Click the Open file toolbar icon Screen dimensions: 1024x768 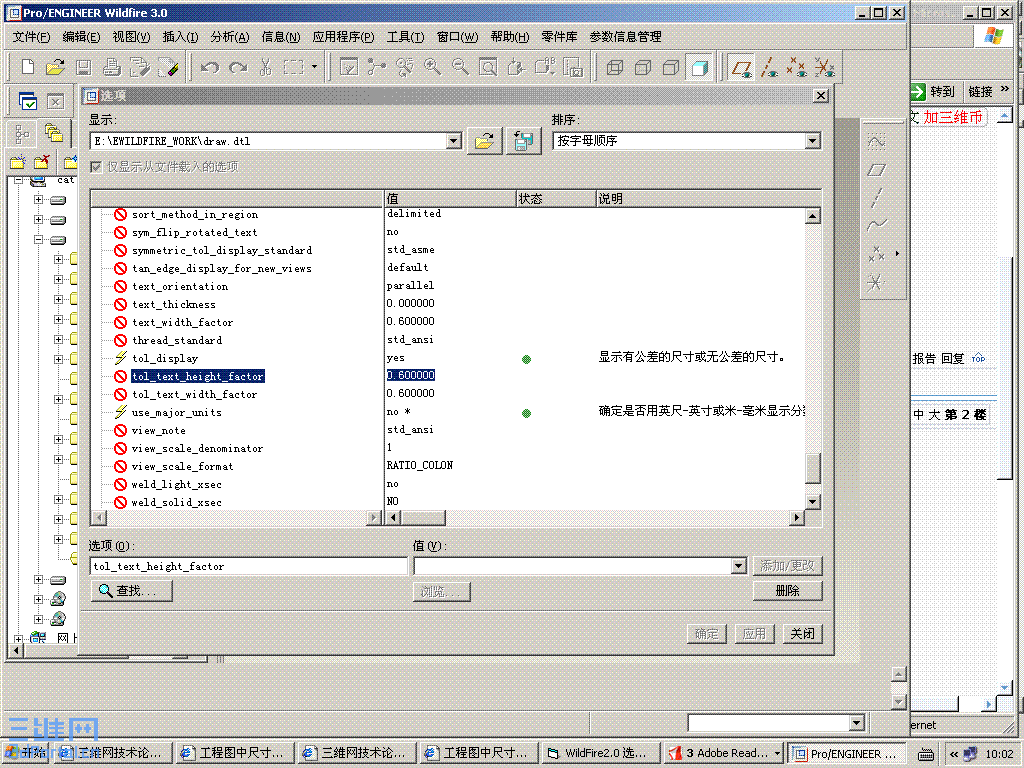[x=56, y=67]
